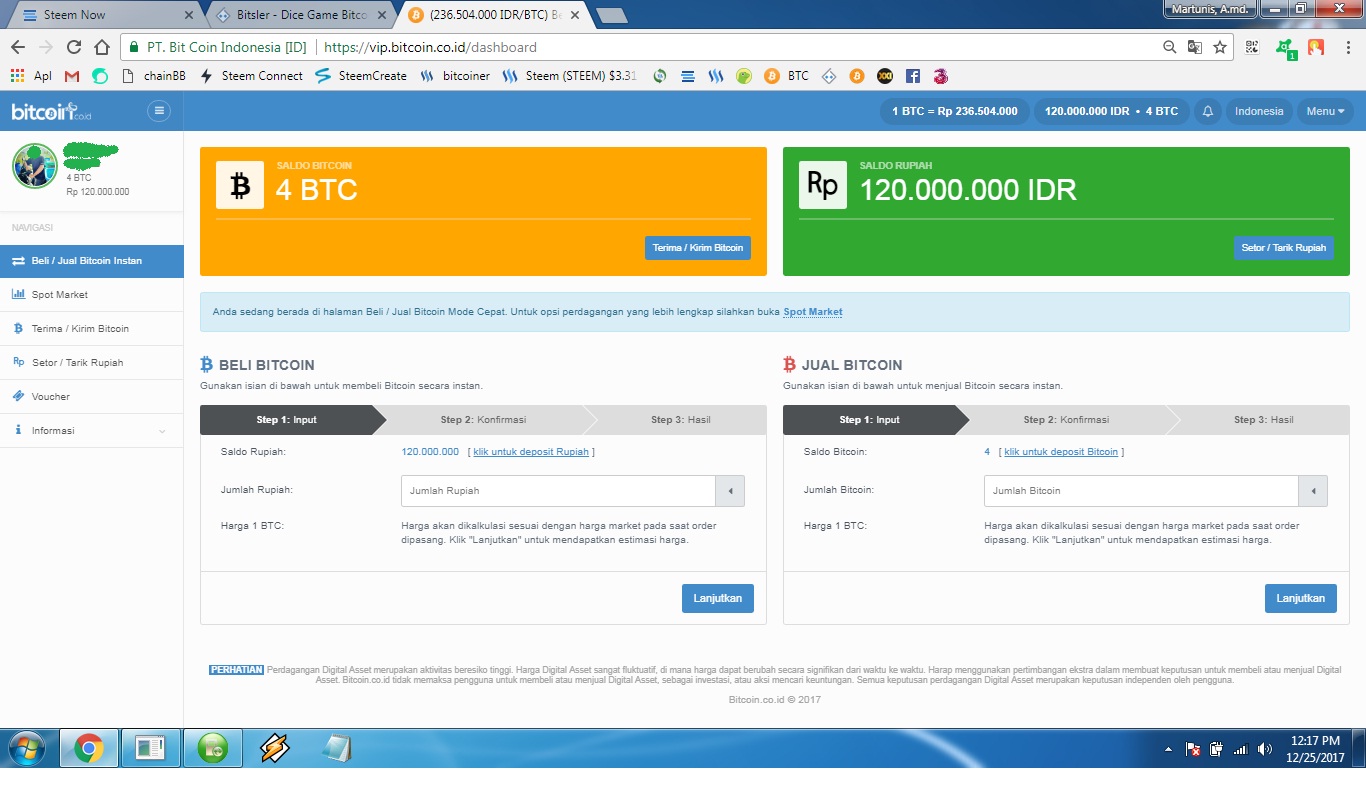
Task: Open the Facebook bookmark icon
Action: [x=913, y=76]
